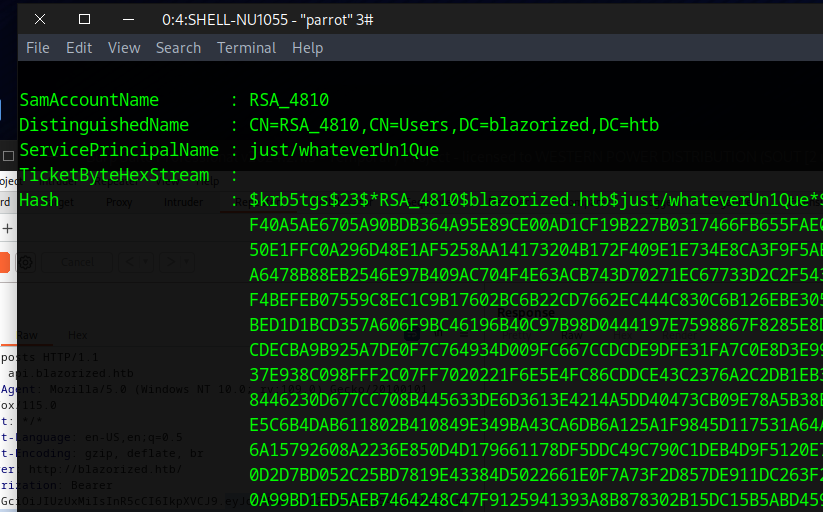Click the just/whateverUn1Que SPN value

coord(343,150)
